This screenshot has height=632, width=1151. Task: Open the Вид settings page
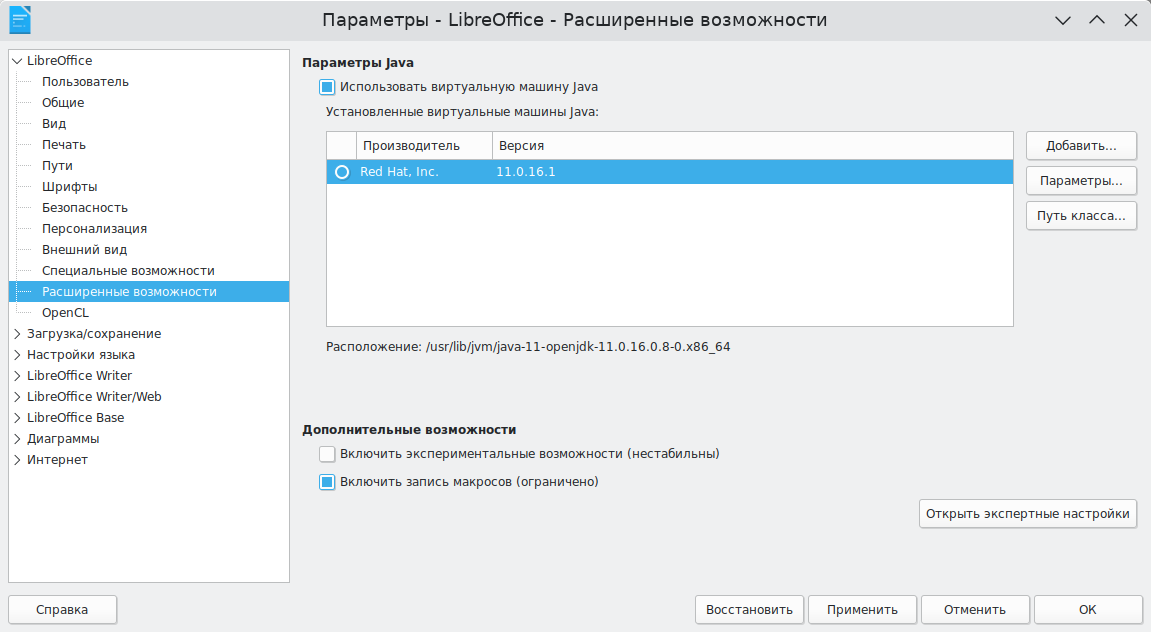(x=54, y=123)
